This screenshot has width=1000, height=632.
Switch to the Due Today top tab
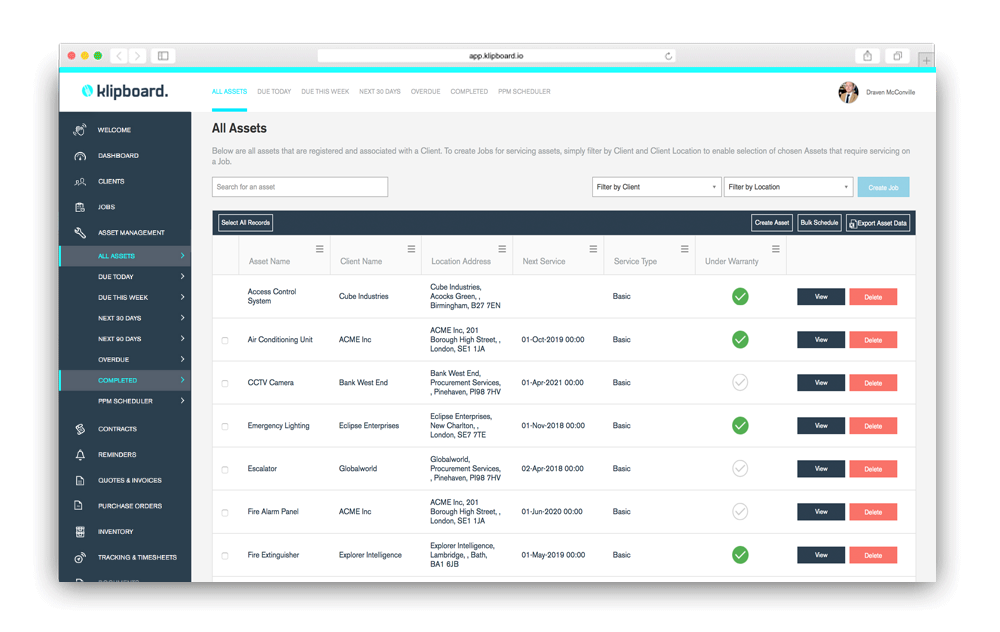(x=274, y=92)
